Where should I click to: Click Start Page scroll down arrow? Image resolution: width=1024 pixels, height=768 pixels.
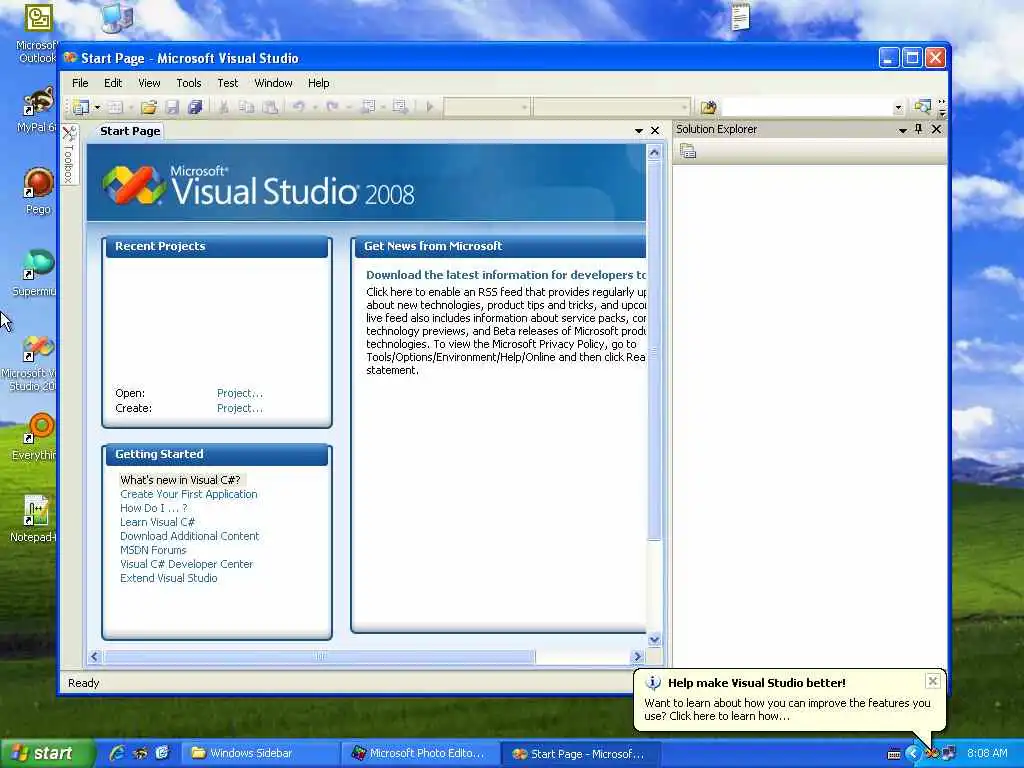[654, 639]
